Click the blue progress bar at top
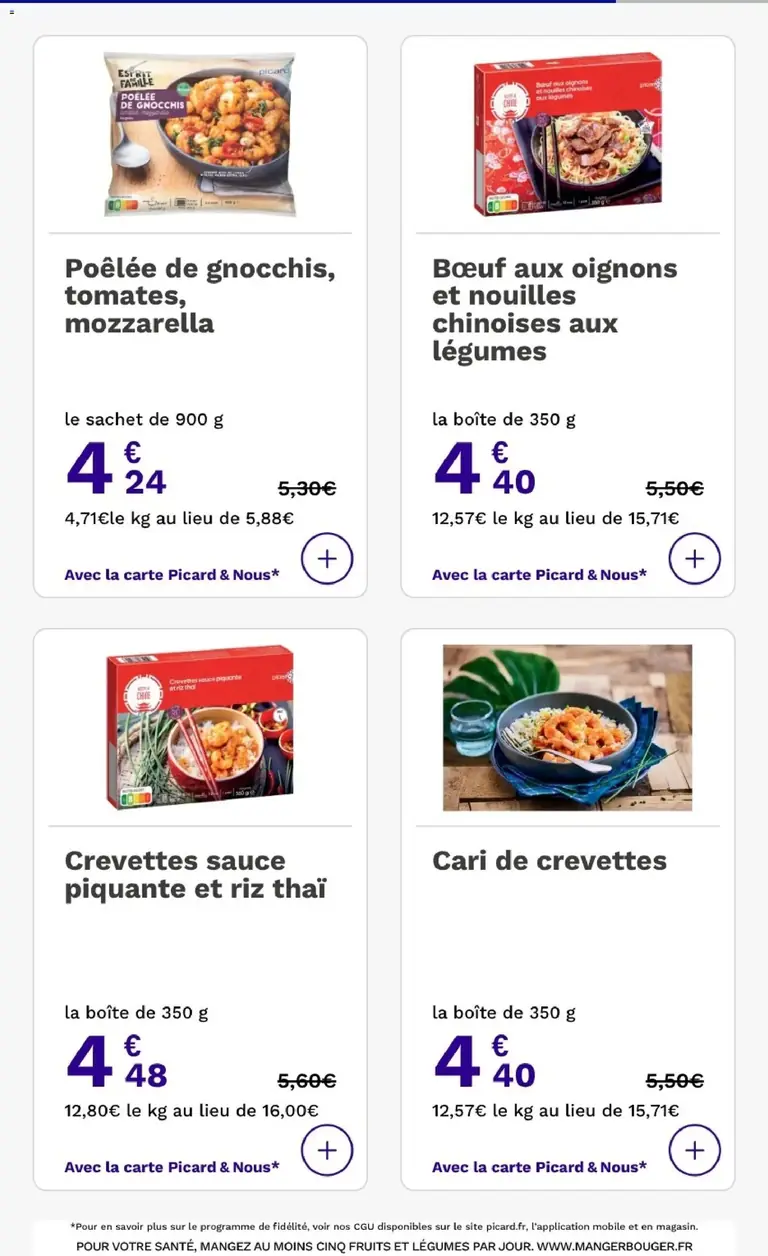Viewport: 768px width, 1256px height. pyautogui.click(x=308, y=1)
